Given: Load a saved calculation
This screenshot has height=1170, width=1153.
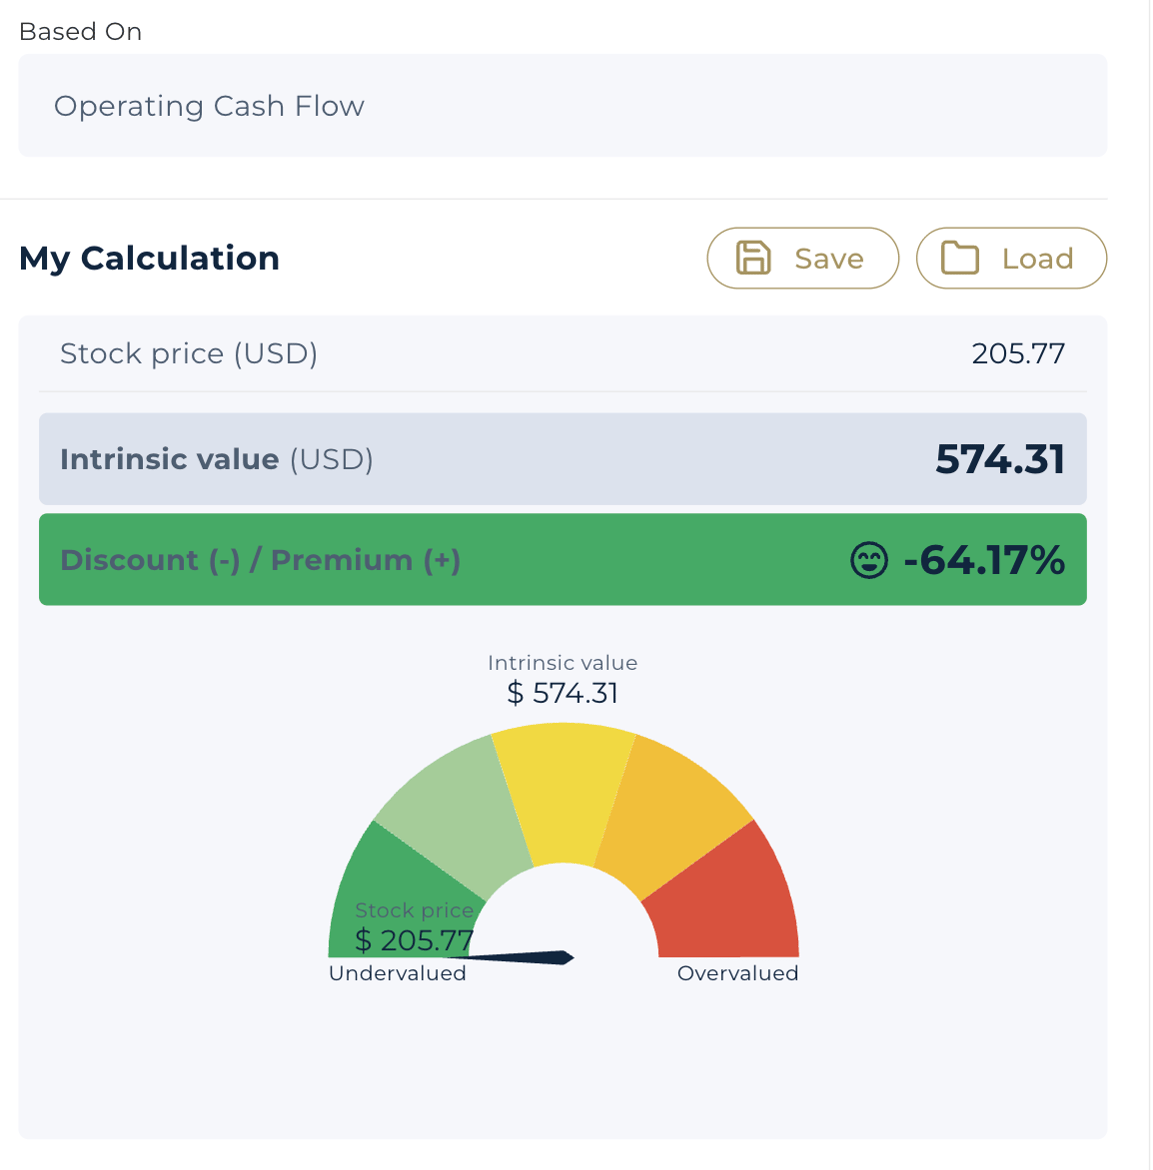Looking at the screenshot, I should pyautogui.click(x=1011, y=258).
